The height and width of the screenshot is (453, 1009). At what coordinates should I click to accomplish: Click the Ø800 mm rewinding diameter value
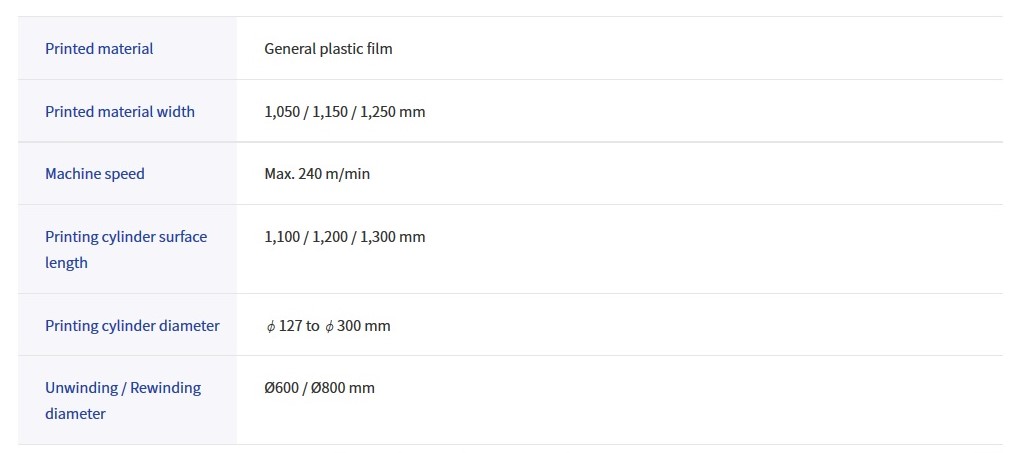pyautogui.click(x=343, y=388)
